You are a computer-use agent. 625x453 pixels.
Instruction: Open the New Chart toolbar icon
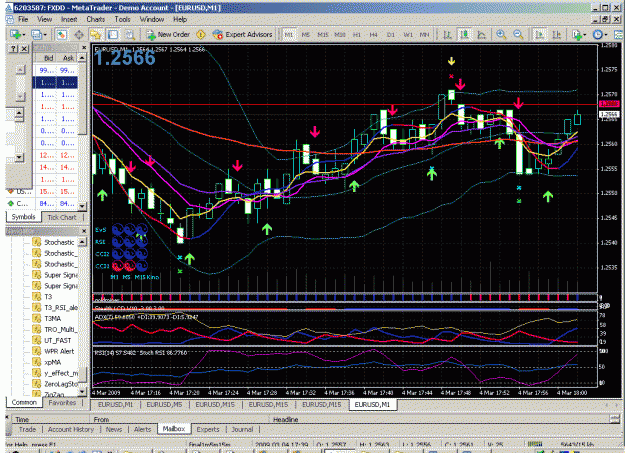point(16,35)
